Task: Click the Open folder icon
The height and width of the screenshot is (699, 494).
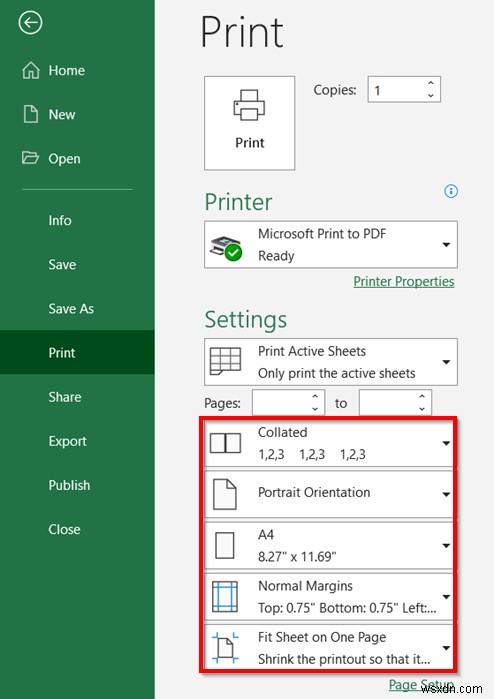Action: [x=30, y=158]
